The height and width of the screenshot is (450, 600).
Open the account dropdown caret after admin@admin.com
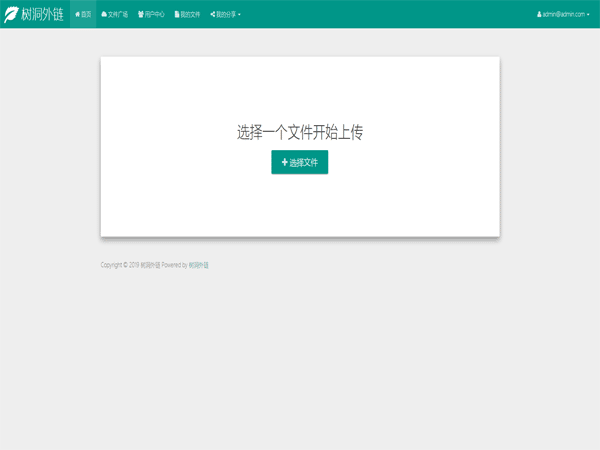590,15
